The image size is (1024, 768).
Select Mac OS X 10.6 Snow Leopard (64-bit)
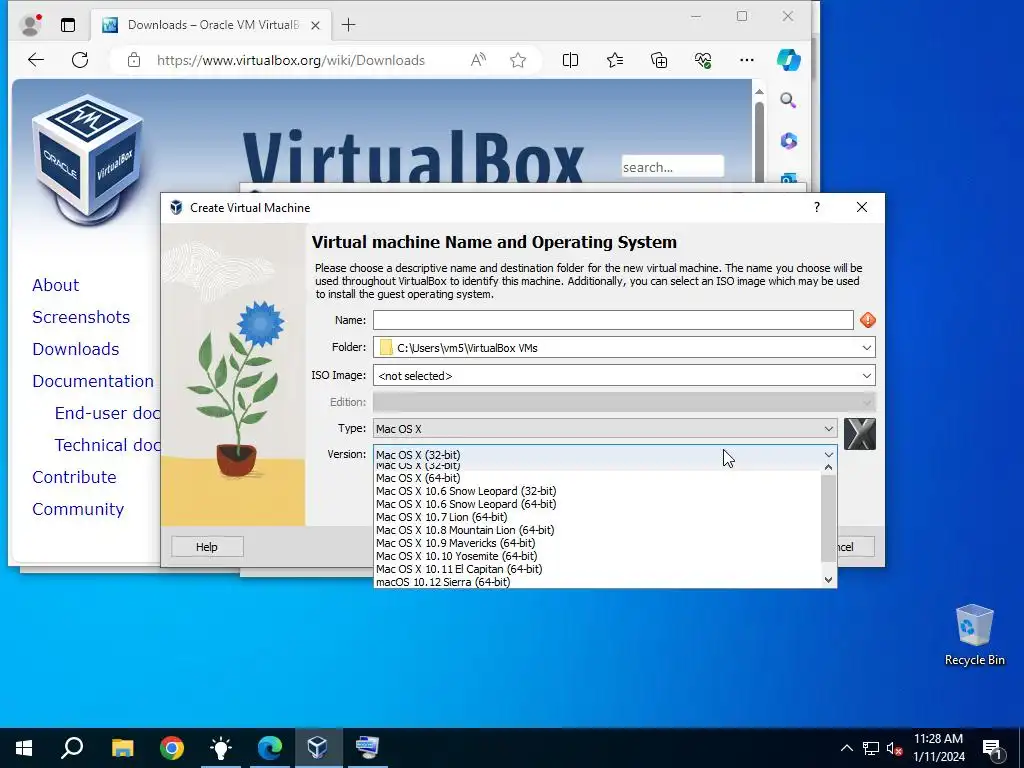click(x=466, y=504)
